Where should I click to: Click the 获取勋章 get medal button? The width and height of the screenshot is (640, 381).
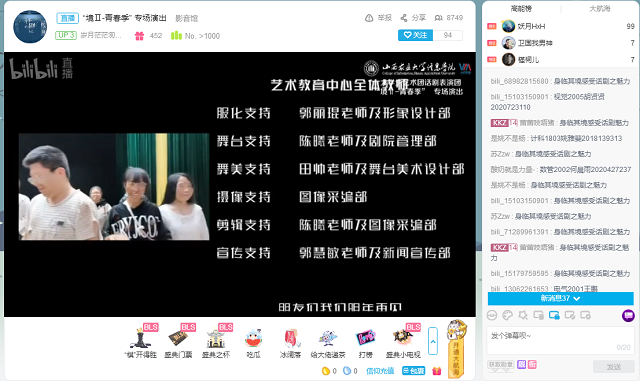(x=500, y=365)
